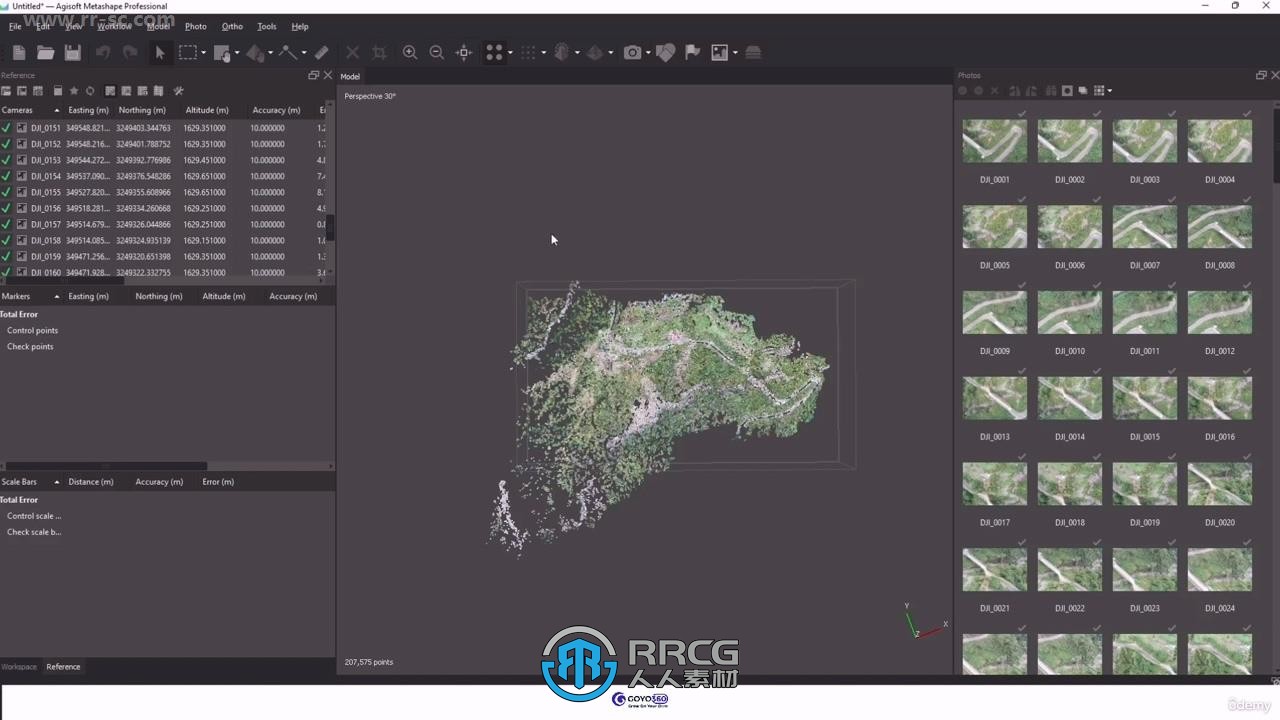Click the Show Basemap layers icon
Screen dimensions: 1280x720
coord(753,52)
